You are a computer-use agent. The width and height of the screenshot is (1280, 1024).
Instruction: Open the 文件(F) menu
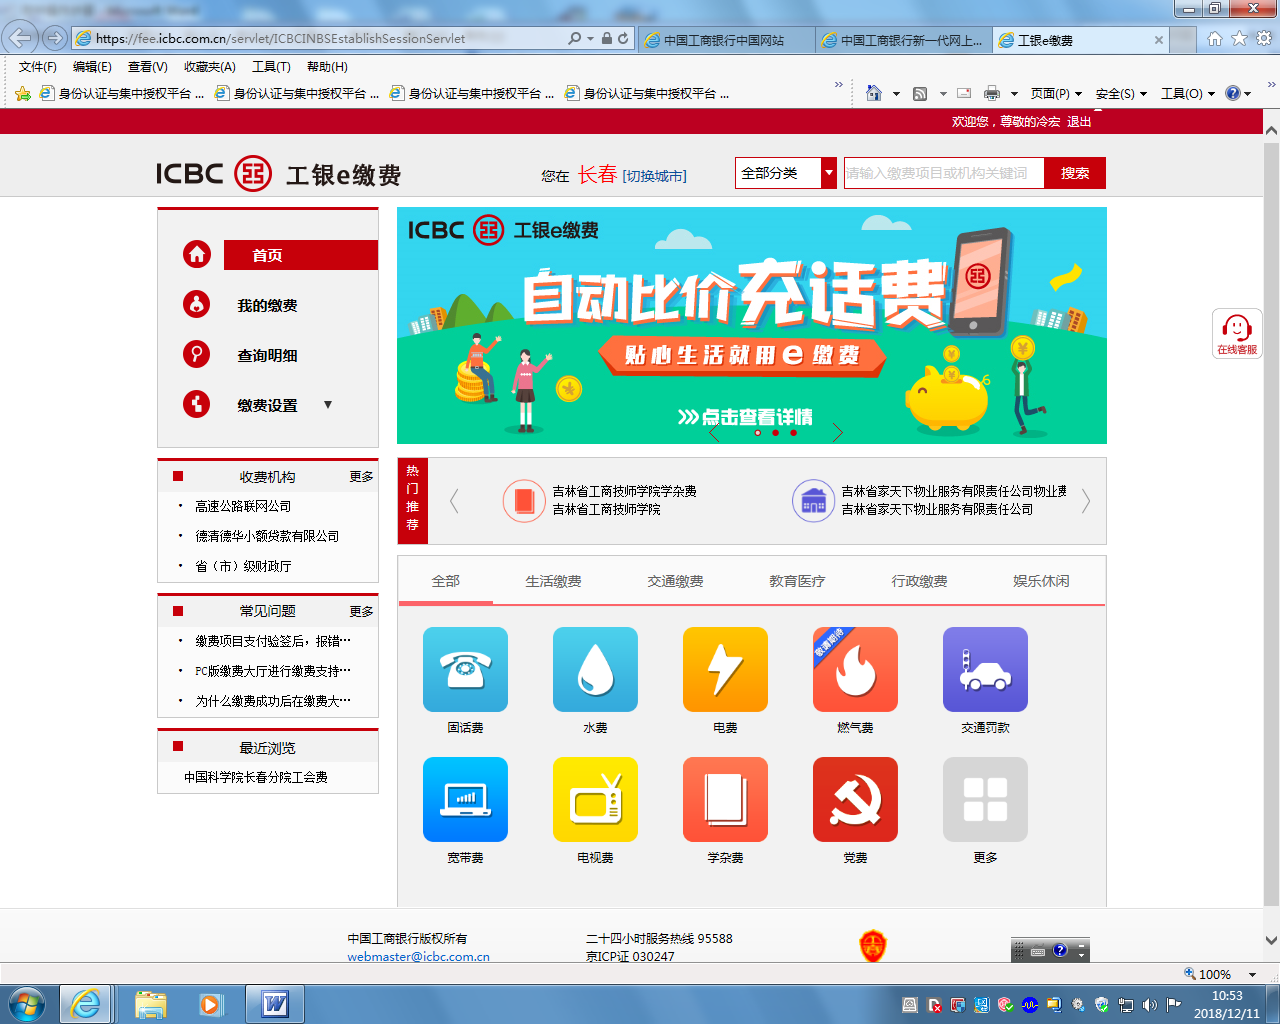(38, 67)
